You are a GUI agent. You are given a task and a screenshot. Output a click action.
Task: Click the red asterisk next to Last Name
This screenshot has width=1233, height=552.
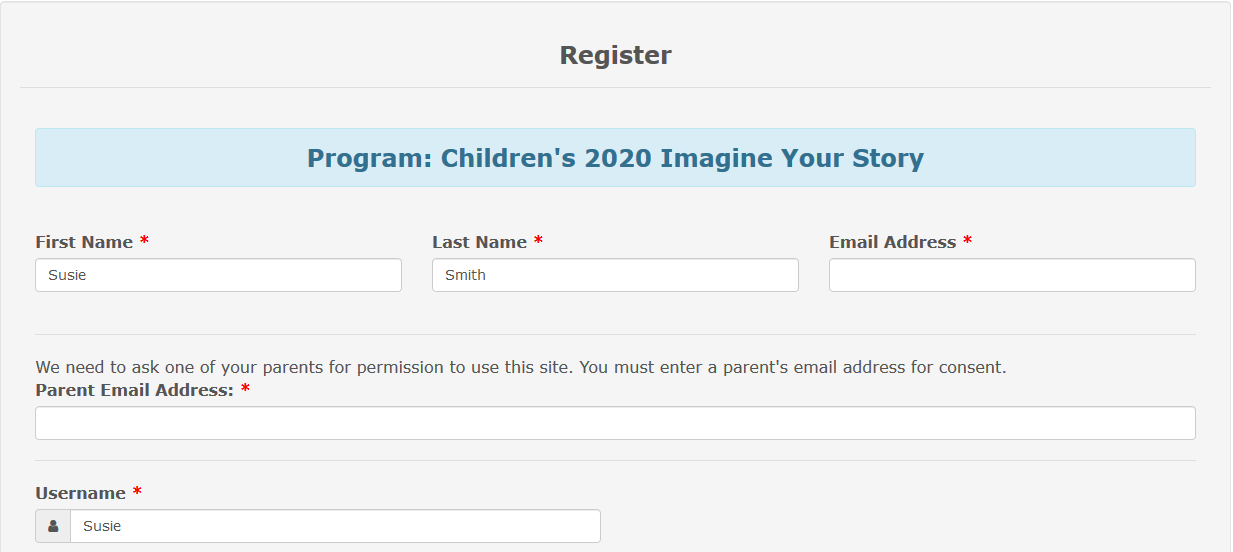coord(538,241)
